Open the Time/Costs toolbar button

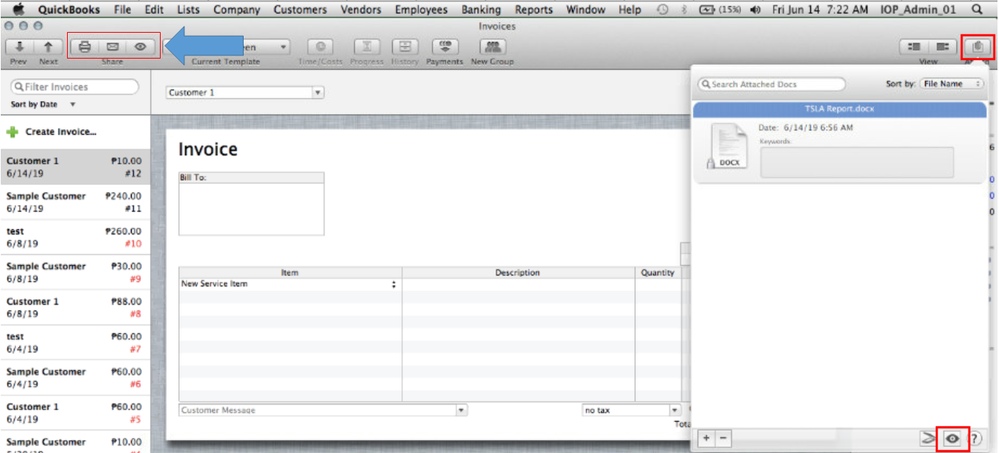pyautogui.click(x=321, y=47)
